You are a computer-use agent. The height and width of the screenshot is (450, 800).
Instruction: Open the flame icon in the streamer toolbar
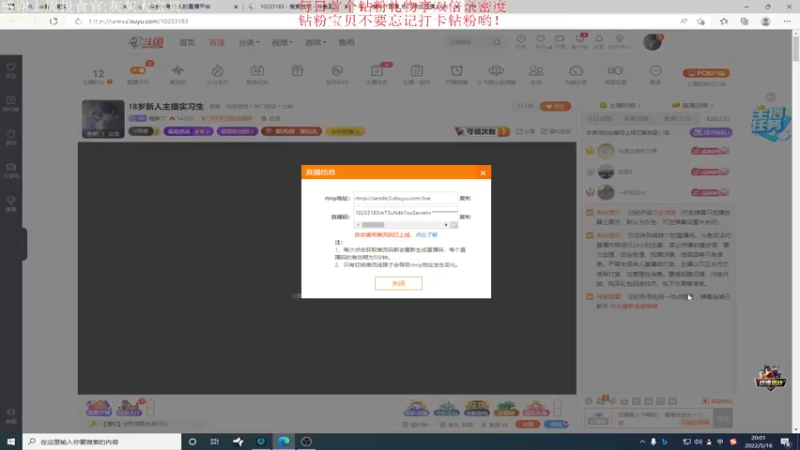(x=217, y=70)
